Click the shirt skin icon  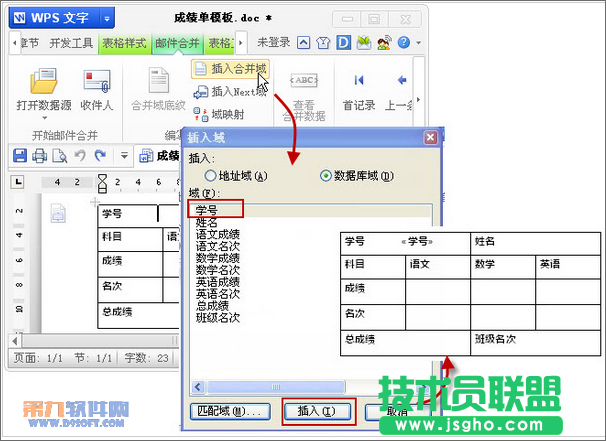323,43
